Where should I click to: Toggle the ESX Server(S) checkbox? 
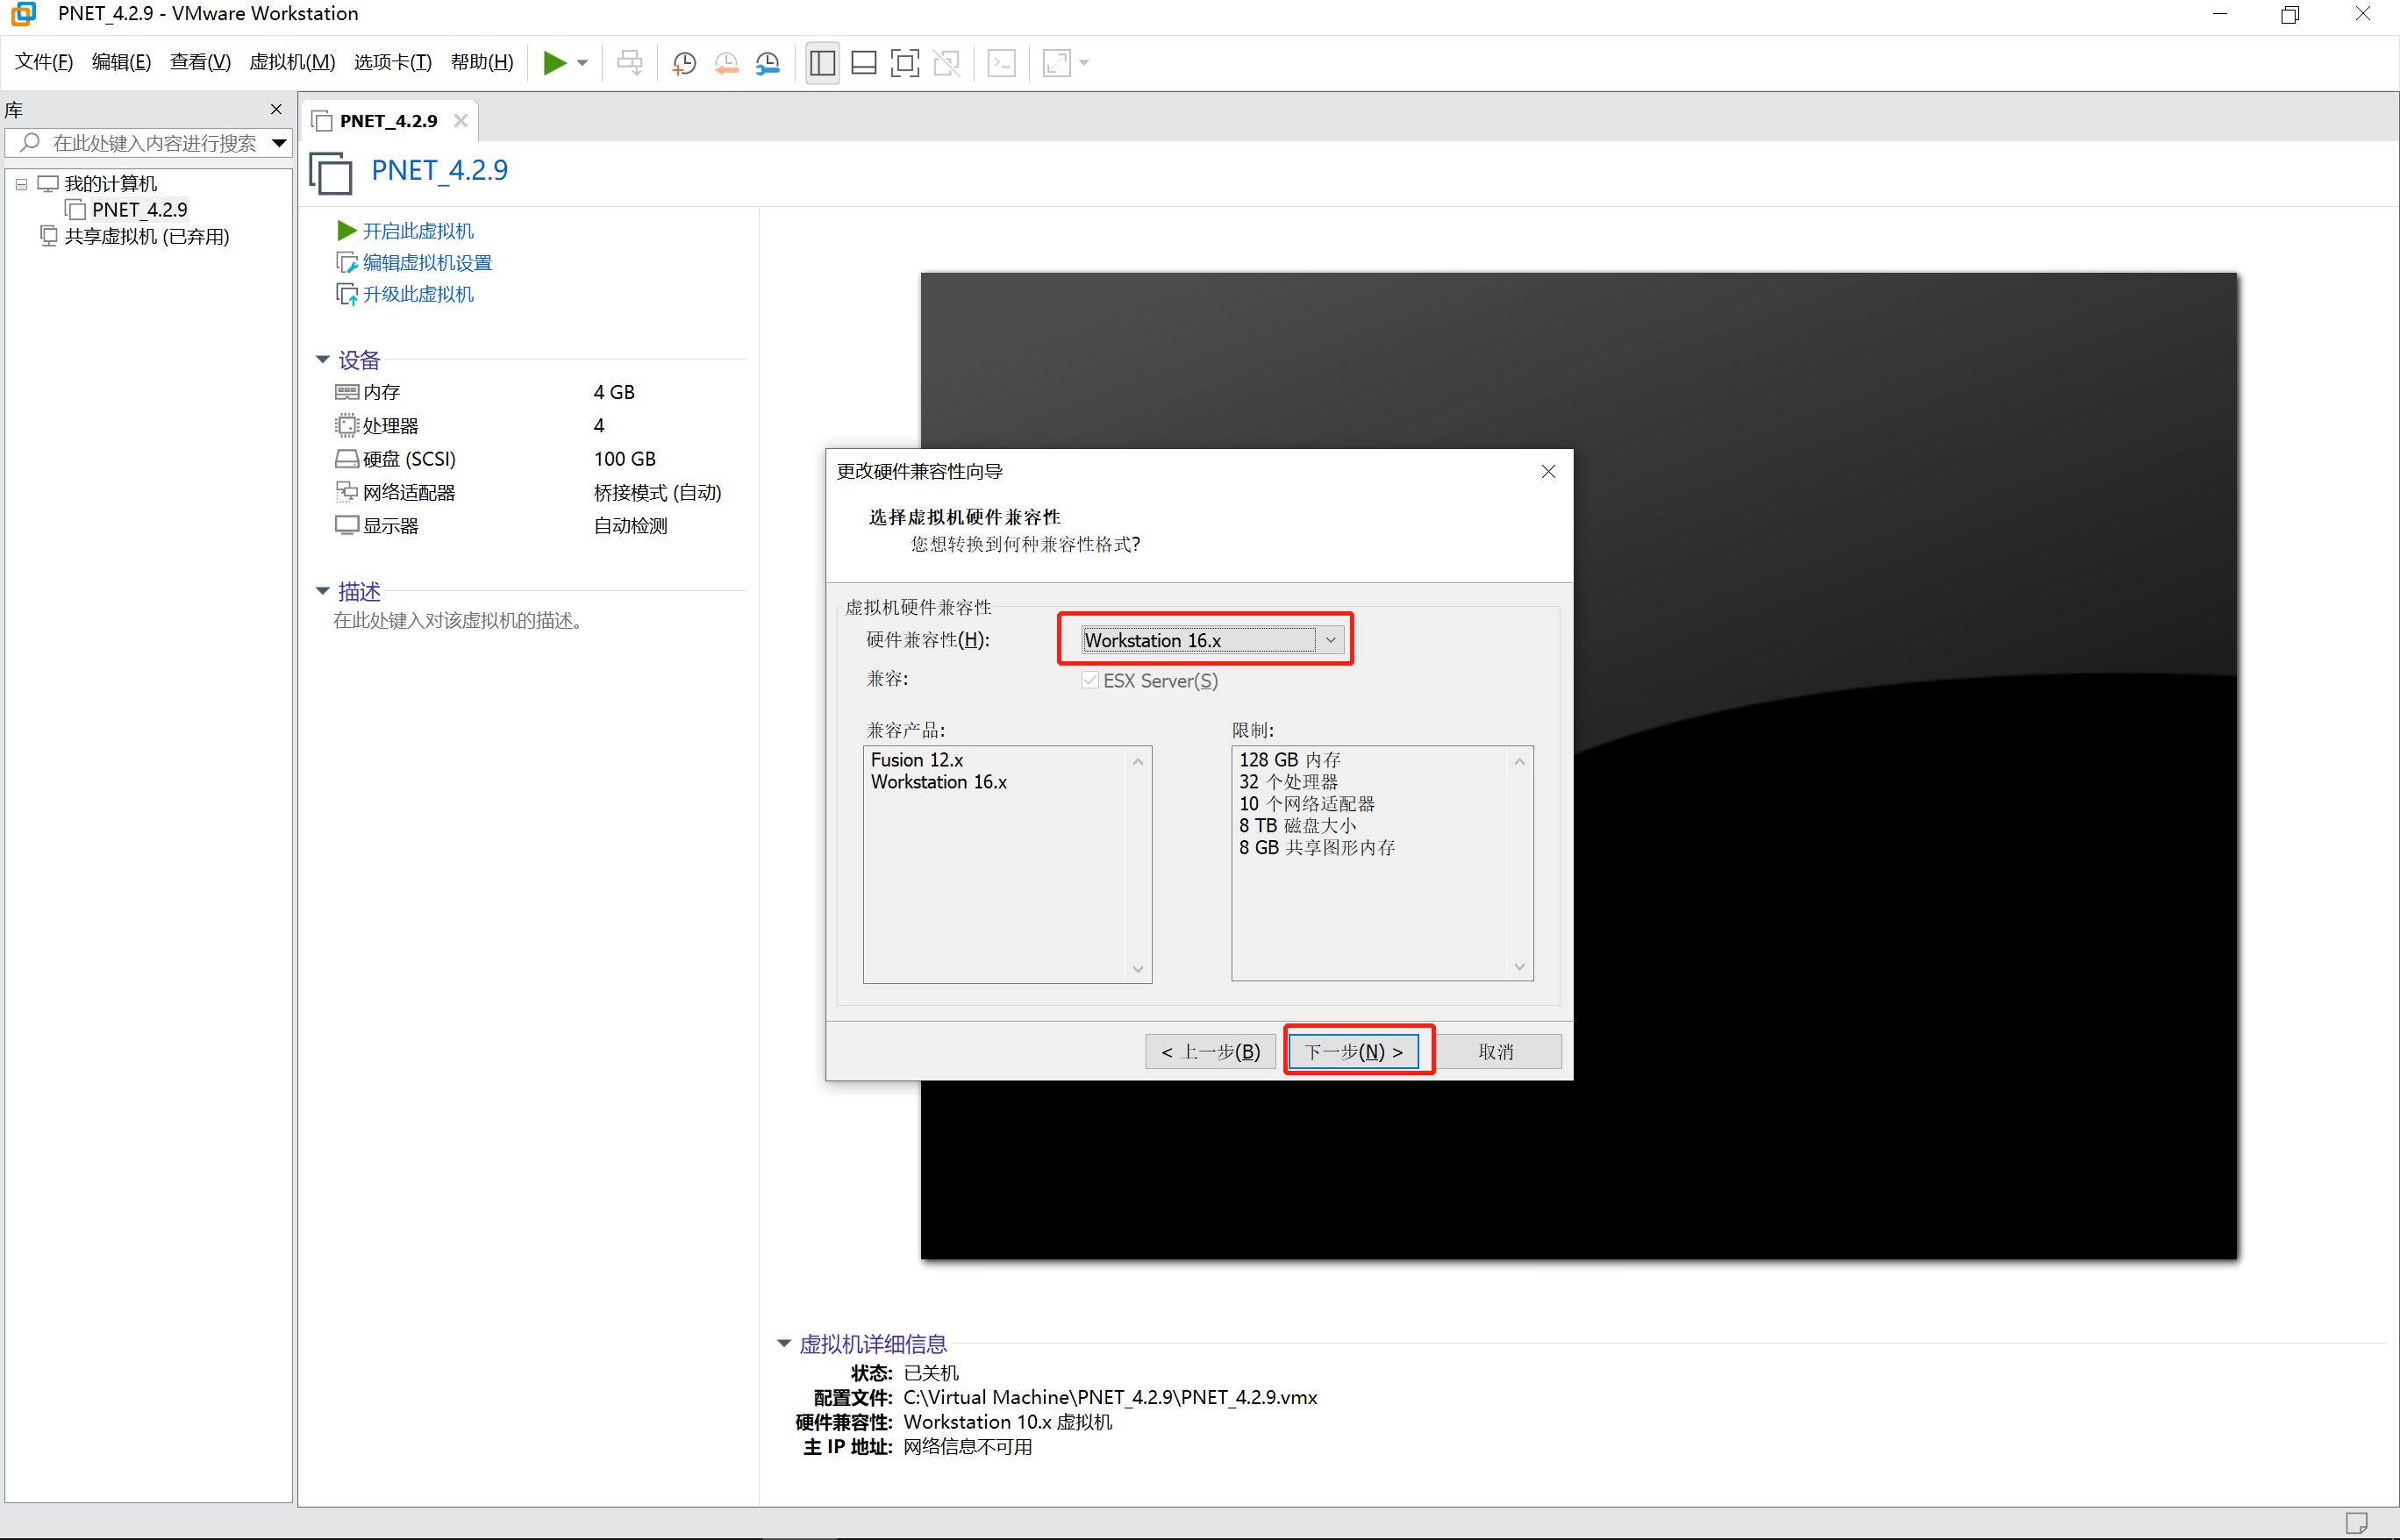click(1091, 680)
